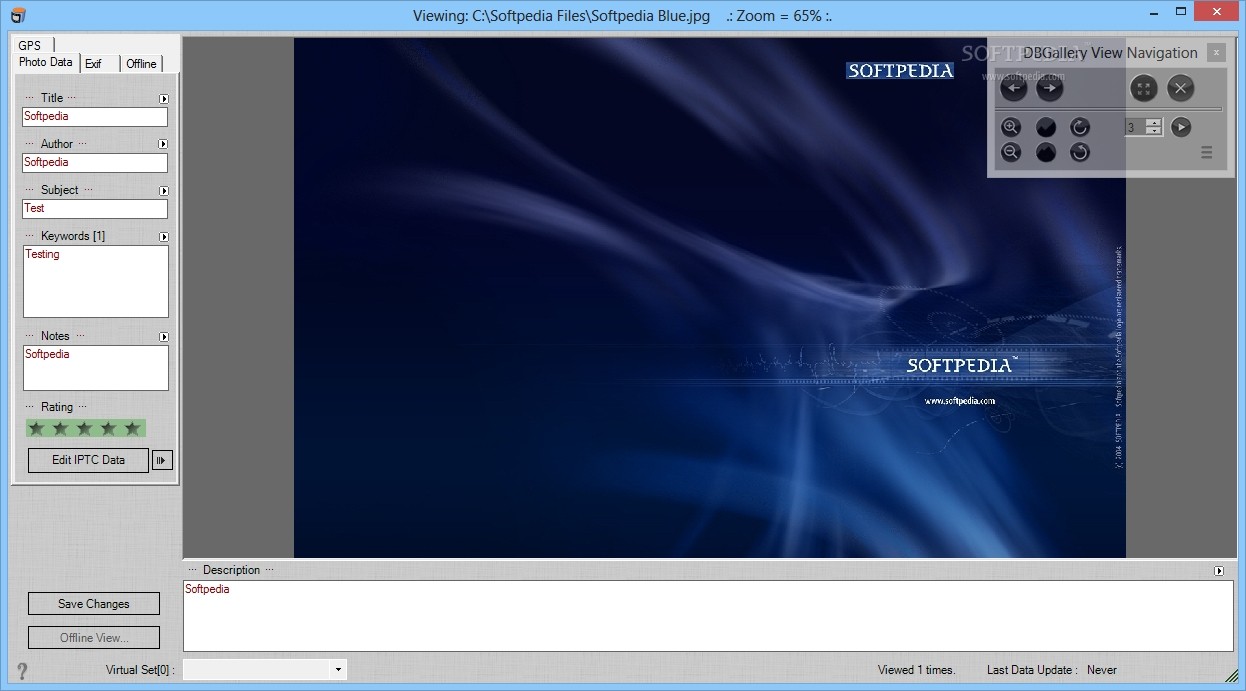Rotate image clockwise
This screenshot has width=1246, height=691.
click(x=1080, y=127)
